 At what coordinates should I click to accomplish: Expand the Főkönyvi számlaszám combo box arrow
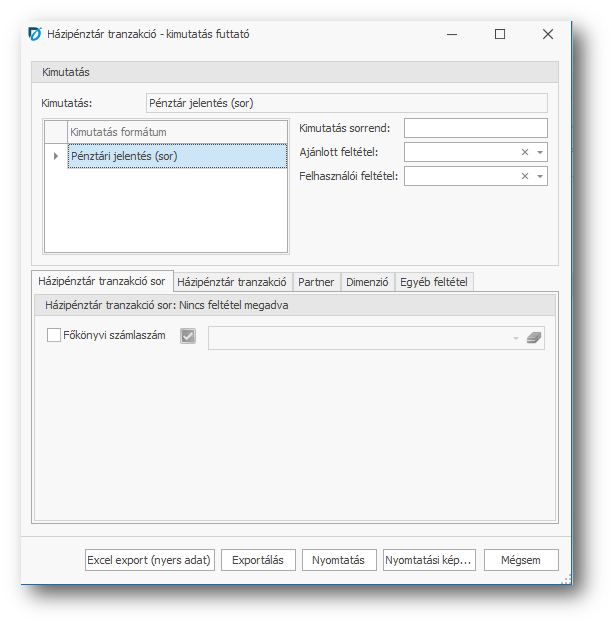point(516,338)
